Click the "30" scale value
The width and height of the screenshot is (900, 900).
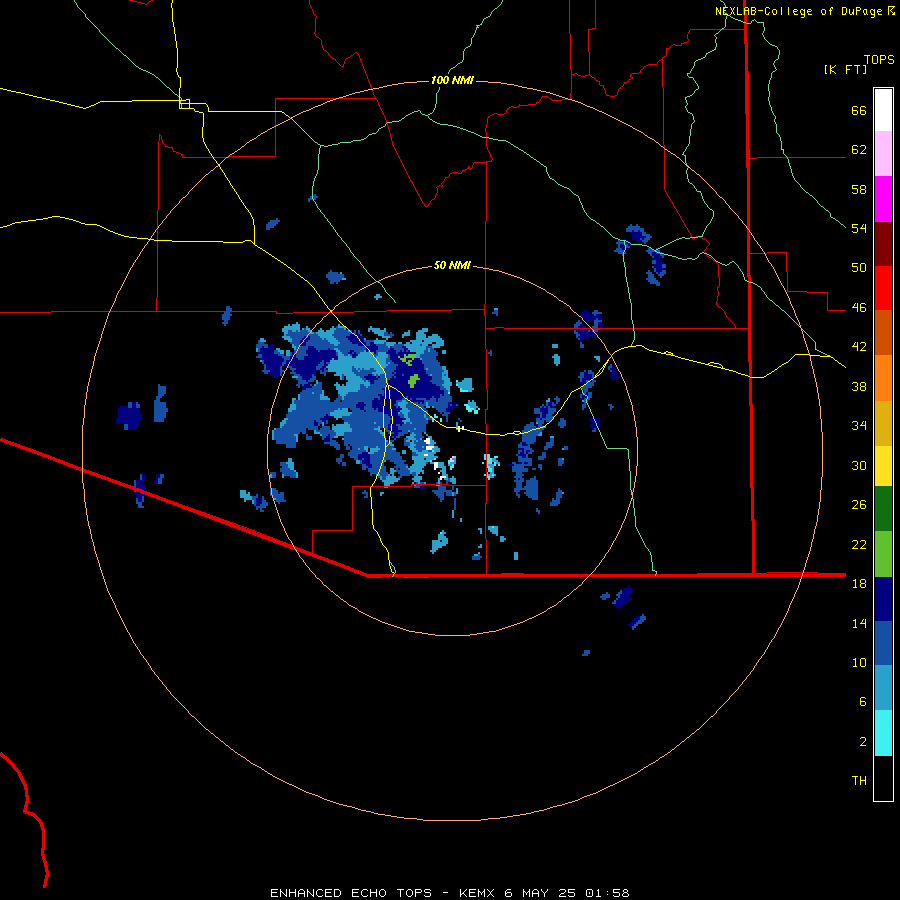click(x=859, y=465)
